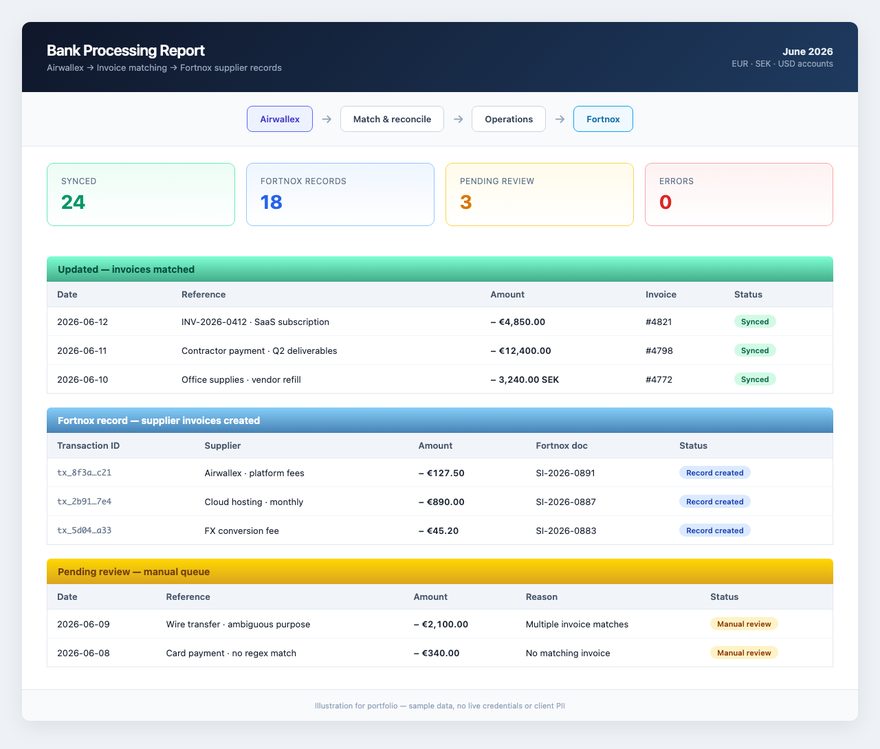This screenshot has height=749, width=880.
Task: Click Record created badge for SI-2026-0891
Action: pos(714,473)
